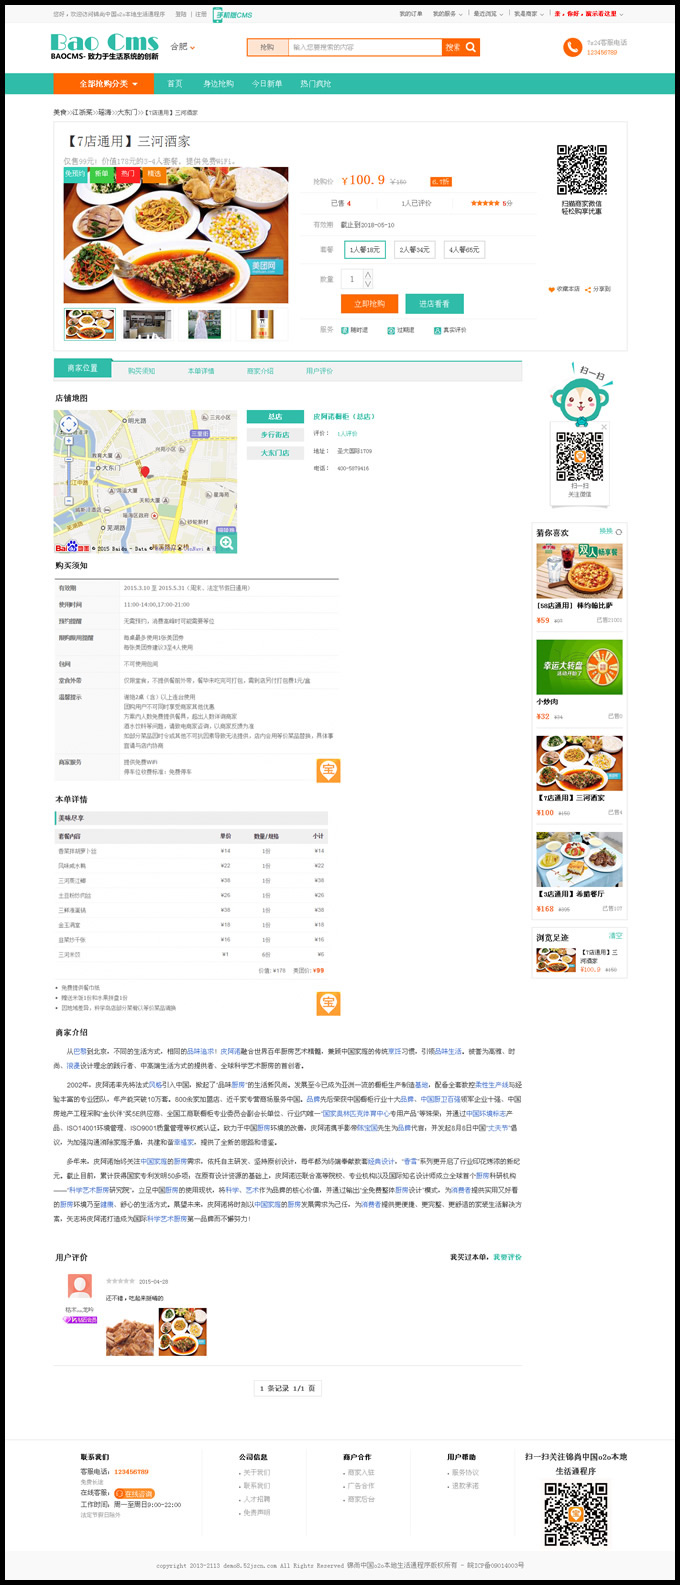Switch to the 购买须知 tab
The width and height of the screenshot is (680, 1585).
pyautogui.click(x=141, y=371)
